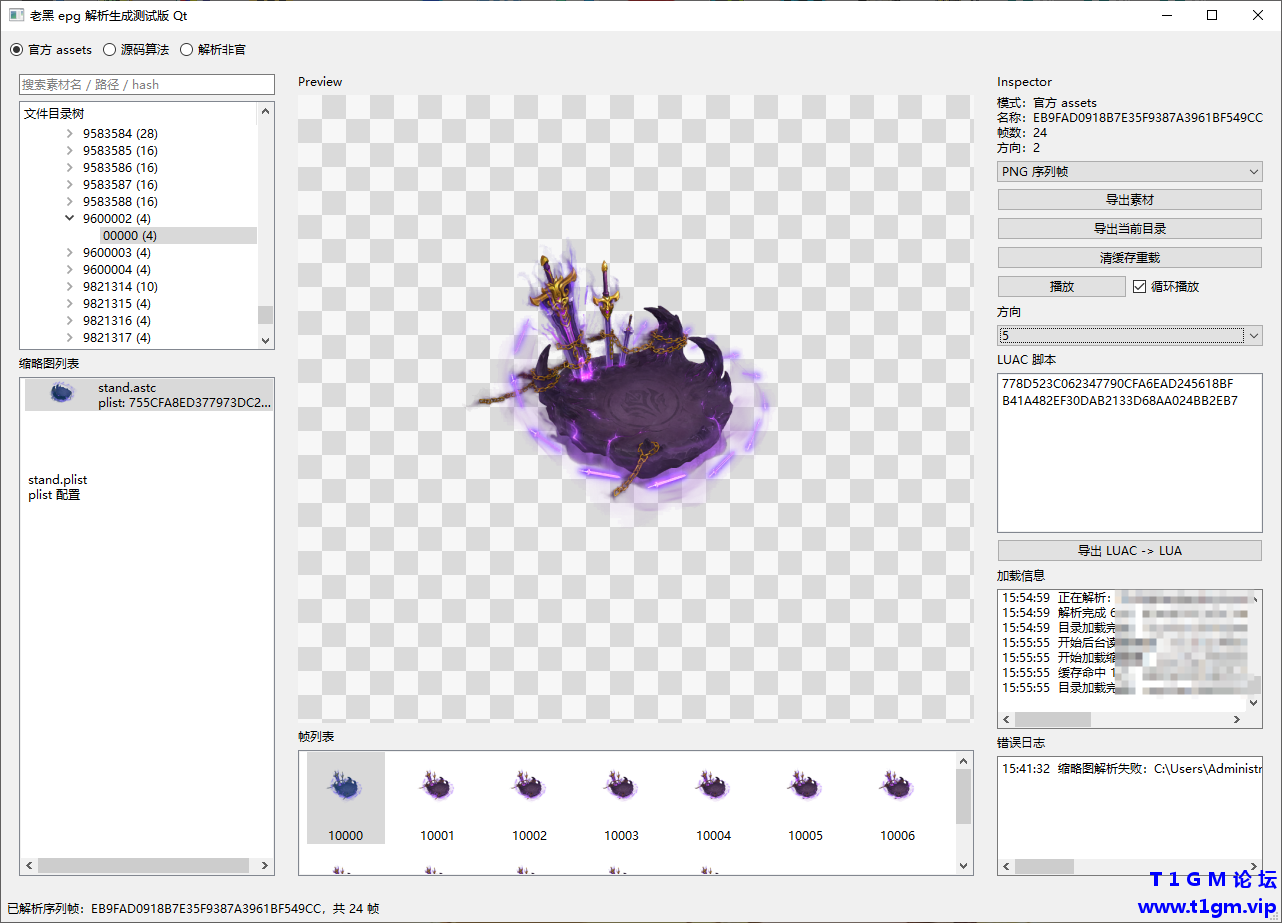1282x923 pixels.
Task: Expand the 9600003 (4) folder chevron
Action: pyautogui.click(x=69, y=253)
